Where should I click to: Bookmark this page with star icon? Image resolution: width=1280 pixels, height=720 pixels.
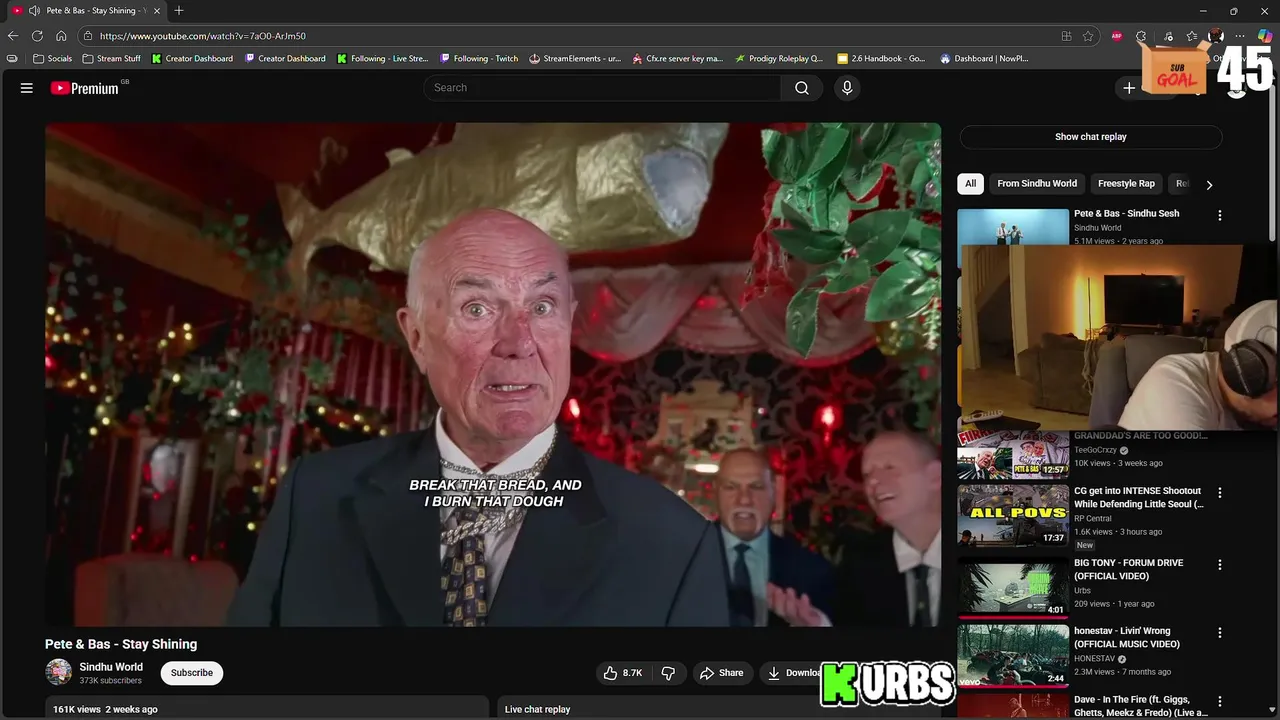[x=1088, y=36]
